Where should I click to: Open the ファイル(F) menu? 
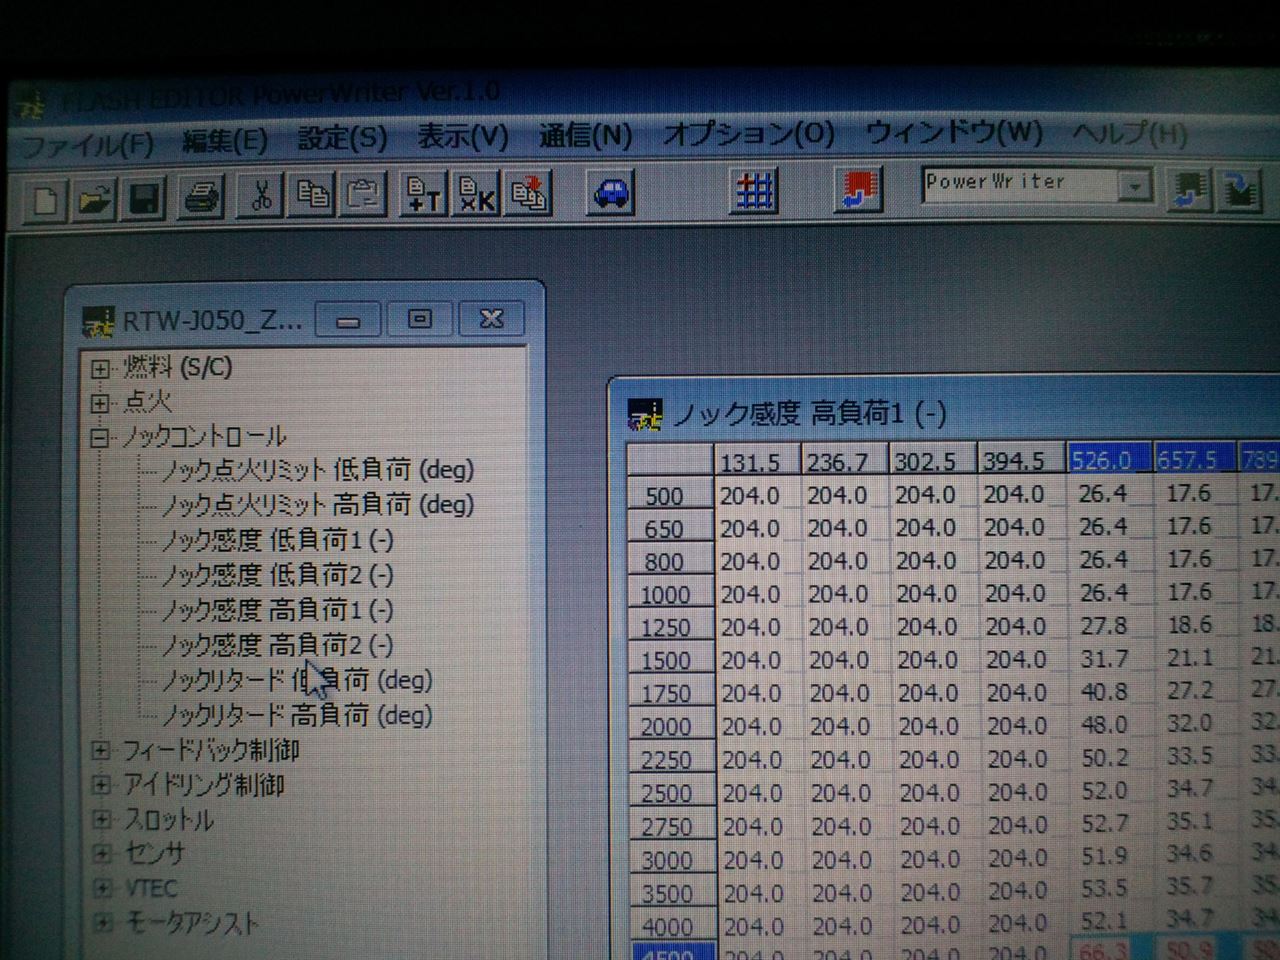pyautogui.click(x=86, y=145)
